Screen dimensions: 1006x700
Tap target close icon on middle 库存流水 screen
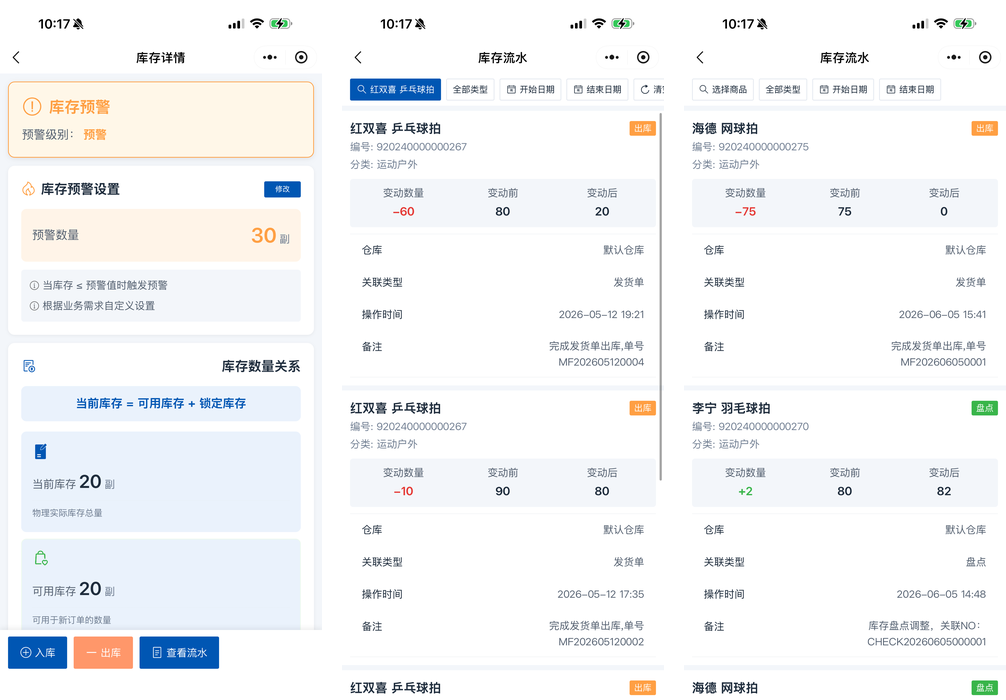point(643,58)
